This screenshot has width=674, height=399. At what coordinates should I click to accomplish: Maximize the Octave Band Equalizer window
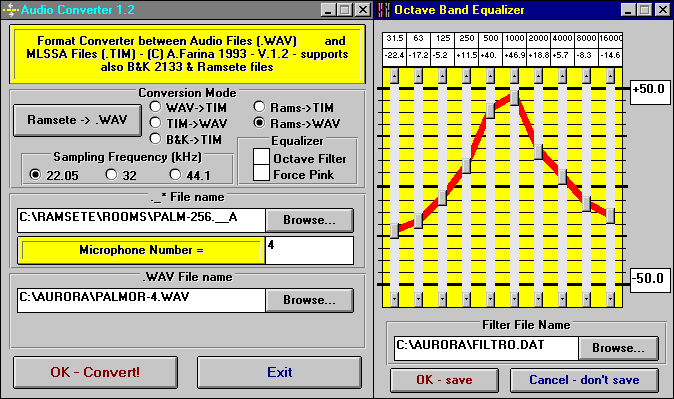[645, 9]
